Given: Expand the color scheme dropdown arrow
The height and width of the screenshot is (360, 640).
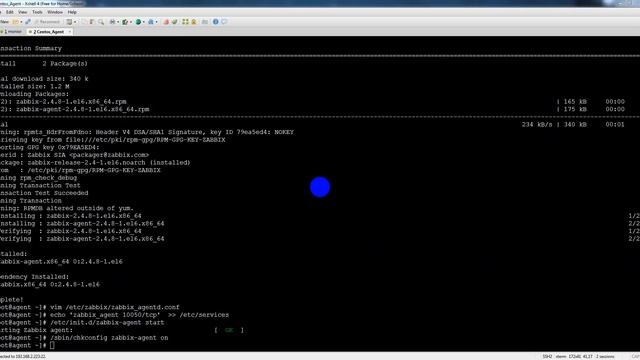Looking at the screenshot, I should [131, 22].
